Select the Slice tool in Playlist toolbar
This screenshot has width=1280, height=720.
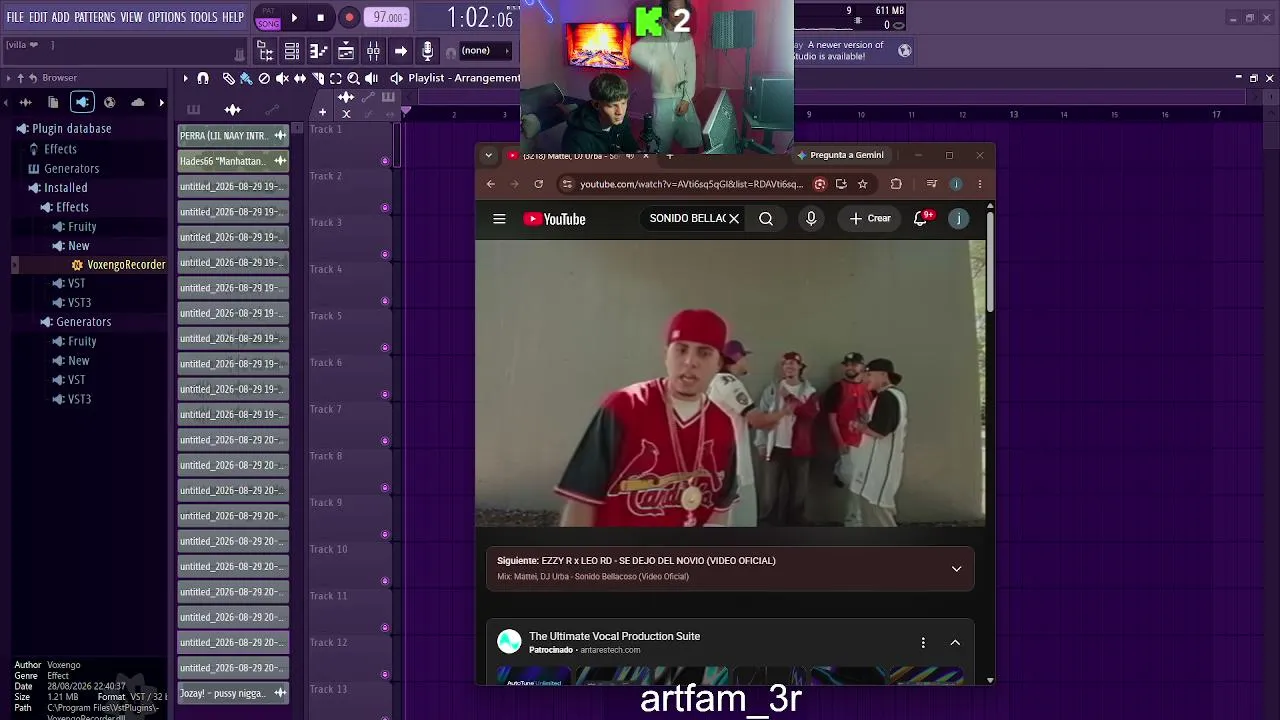[318, 78]
